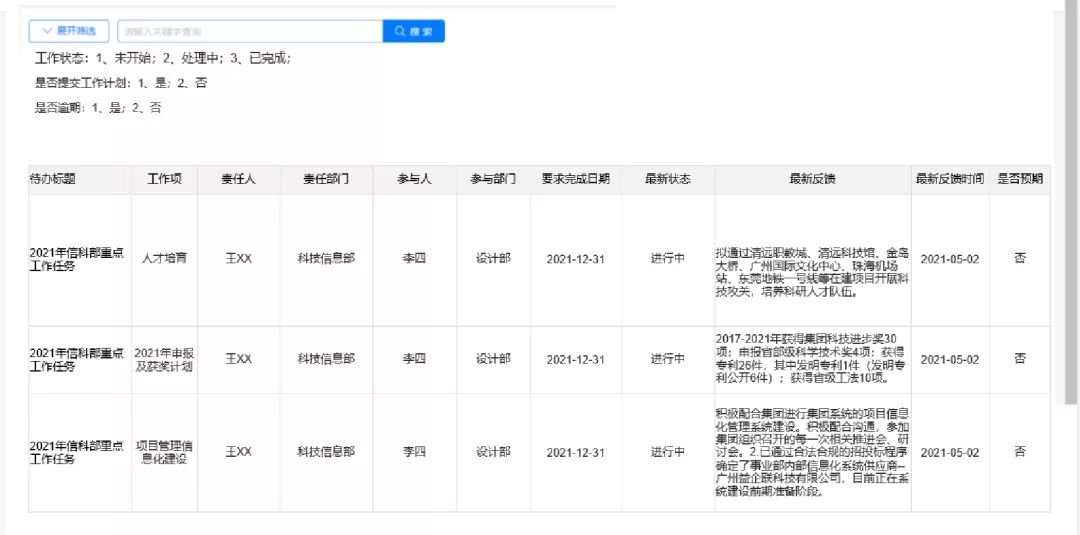The height and width of the screenshot is (535, 1080).
Task: Click the 是否预期 column header
Action: (x=1020, y=179)
